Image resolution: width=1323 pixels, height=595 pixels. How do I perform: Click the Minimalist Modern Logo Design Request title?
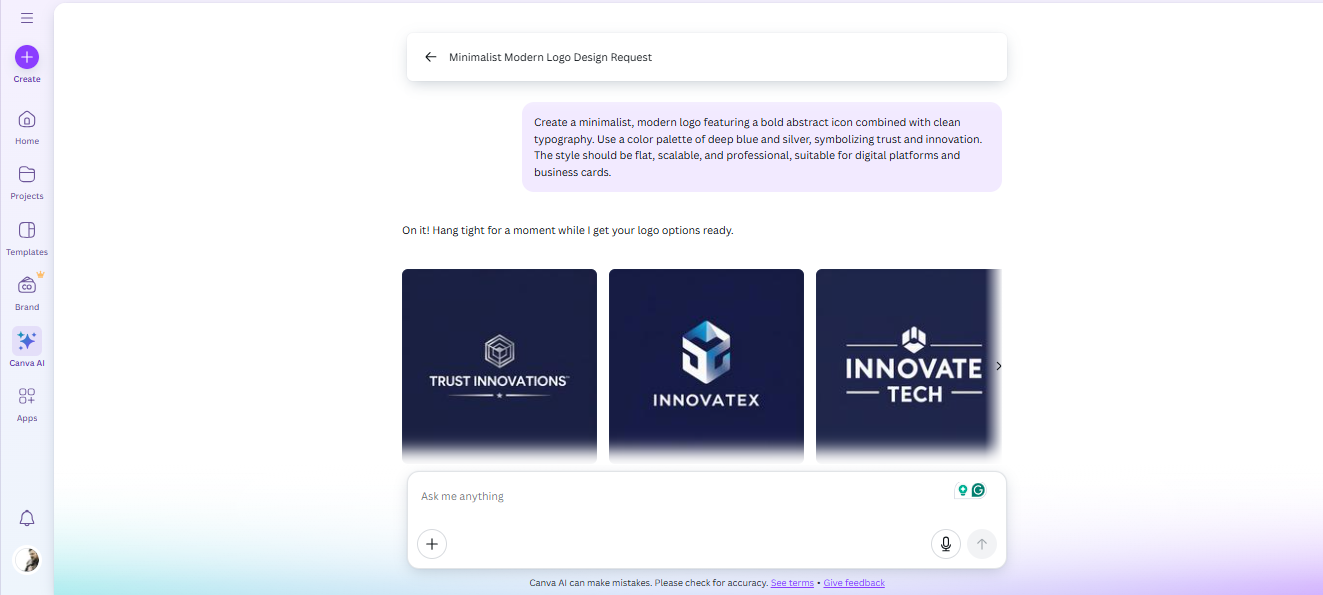(x=550, y=57)
